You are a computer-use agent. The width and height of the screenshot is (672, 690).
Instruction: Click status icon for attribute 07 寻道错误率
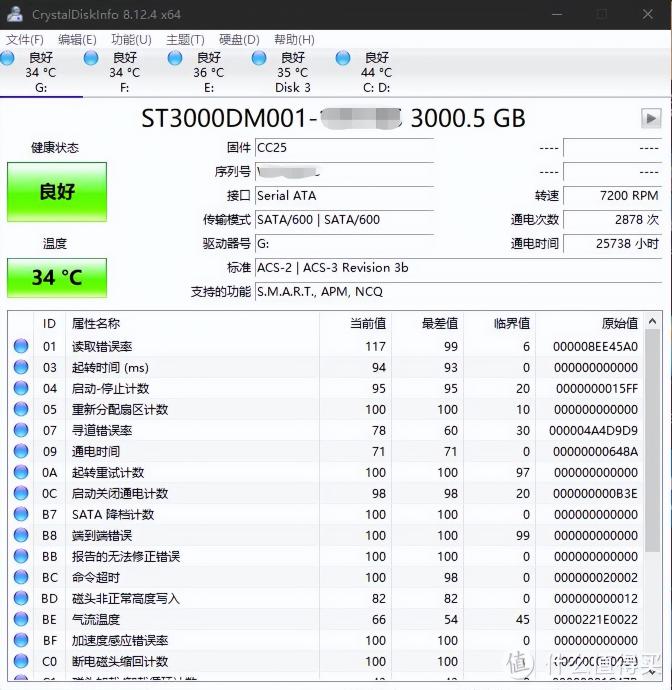[x=21, y=430]
